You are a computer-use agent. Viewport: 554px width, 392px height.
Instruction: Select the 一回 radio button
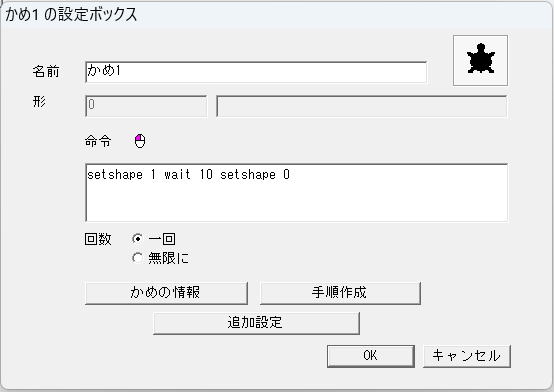click(x=137, y=239)
